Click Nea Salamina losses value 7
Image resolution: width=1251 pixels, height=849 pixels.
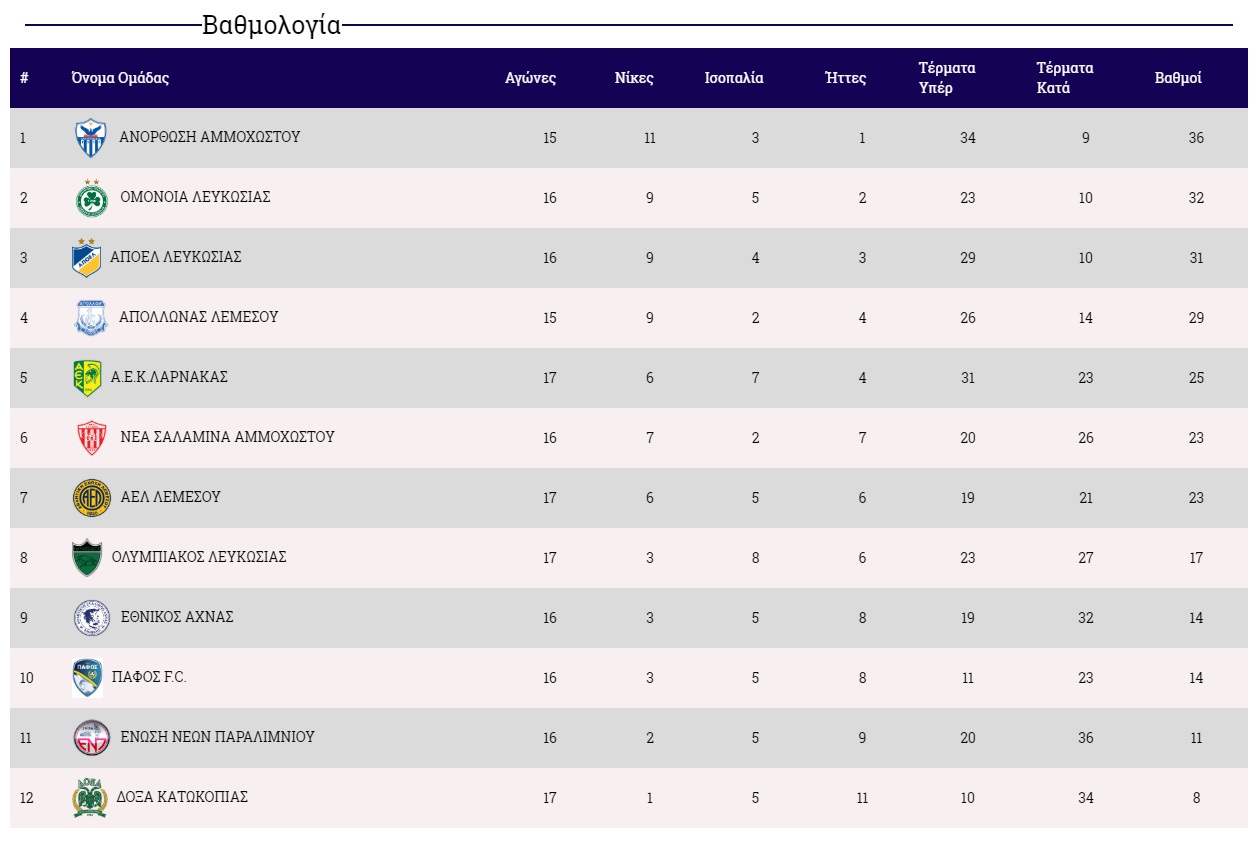coord(862,438)
